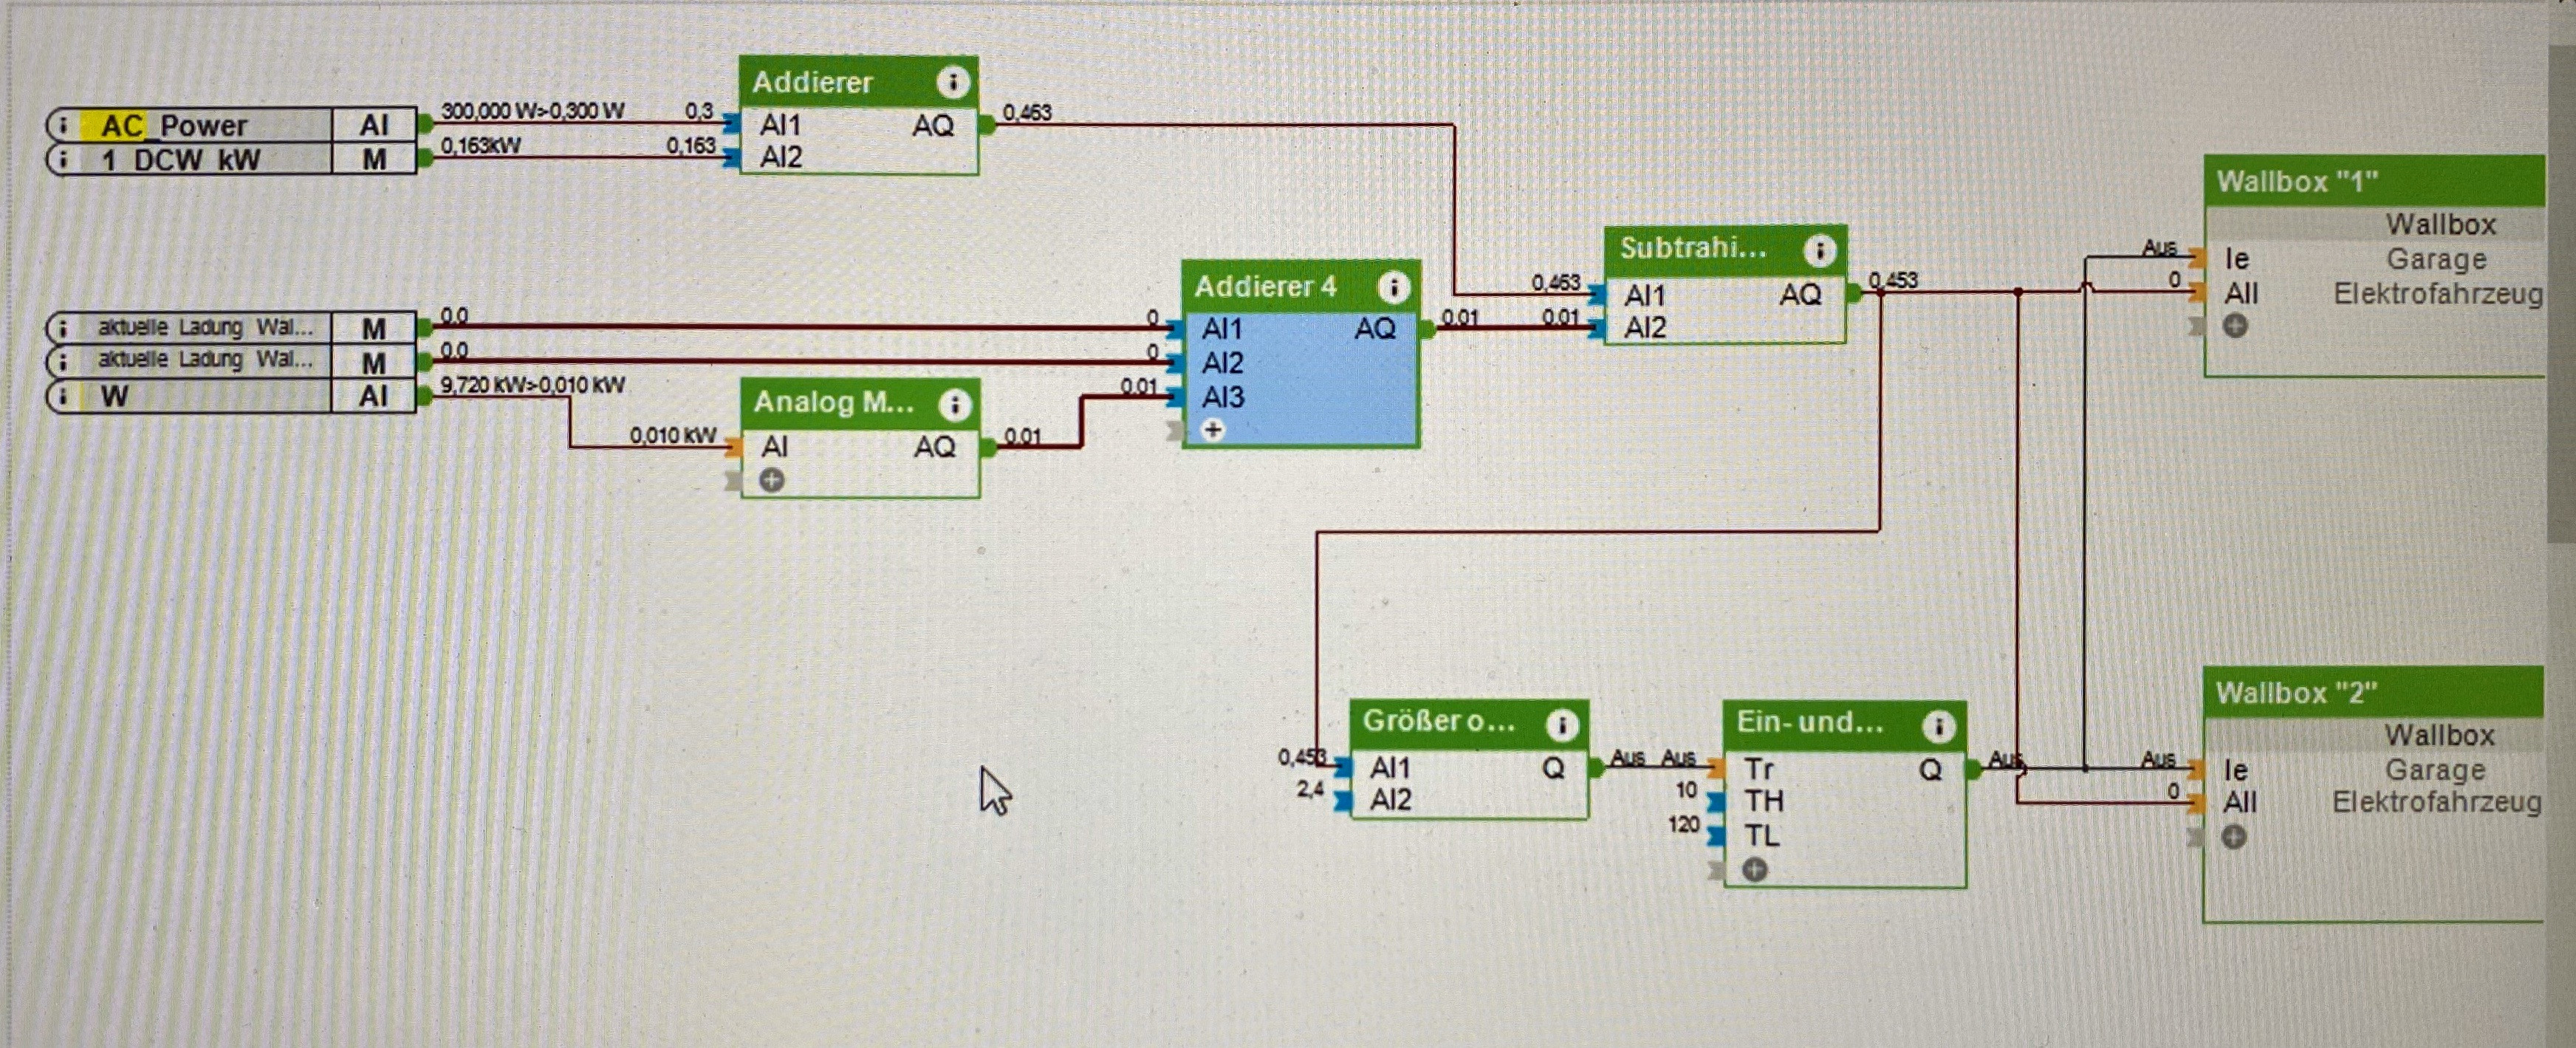
Task: Select the Wallbox "2" block title
Action: 2296,693
